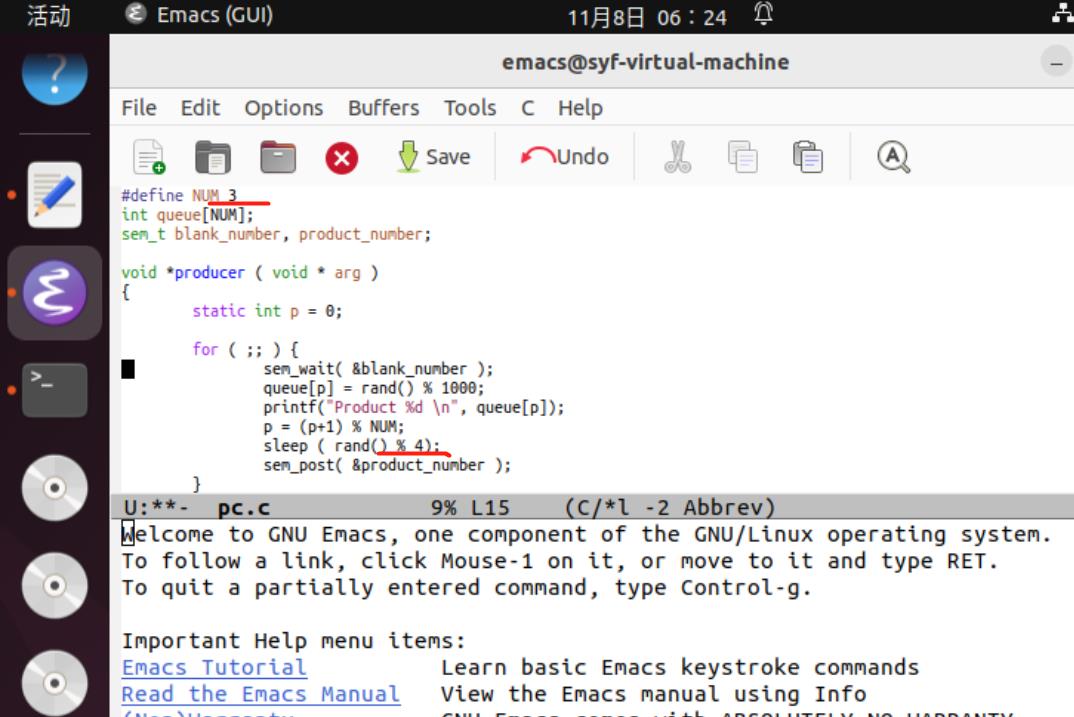Click the notification bell icon
The height and width of the screenshot is (717, 1074).
[x=763, y=14]
